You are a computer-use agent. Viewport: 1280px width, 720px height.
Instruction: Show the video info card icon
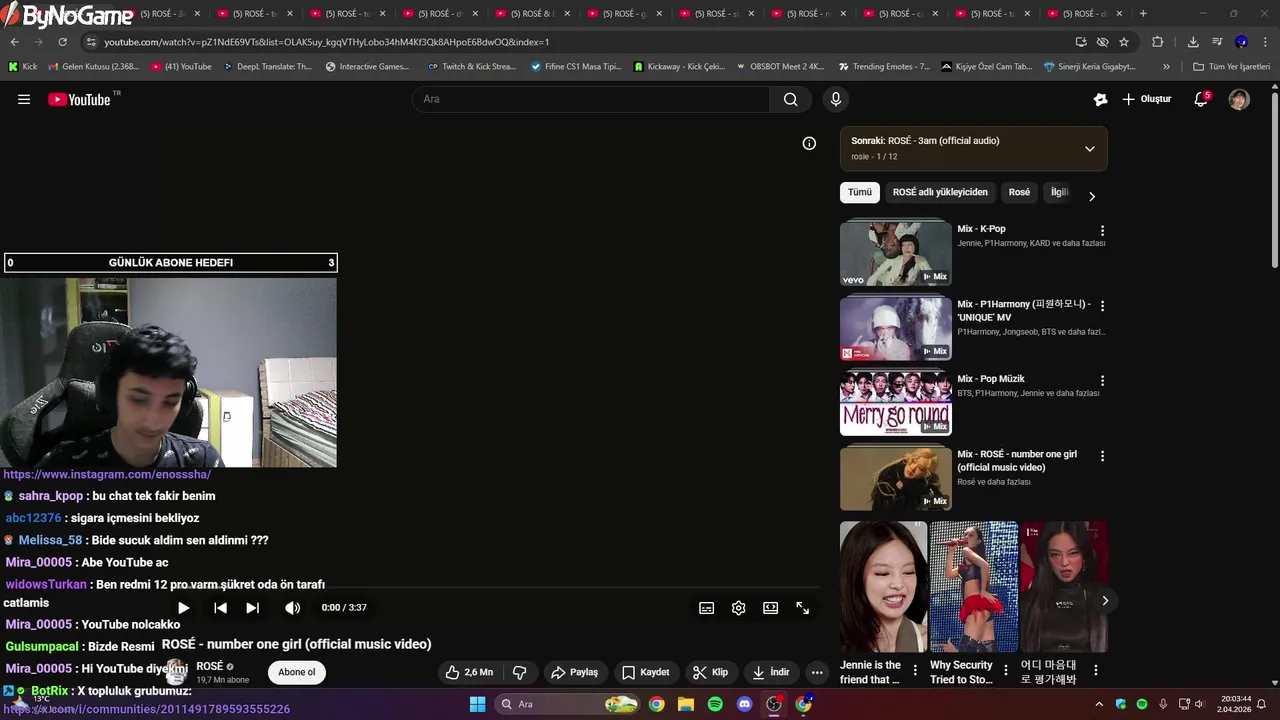point(809,143)
